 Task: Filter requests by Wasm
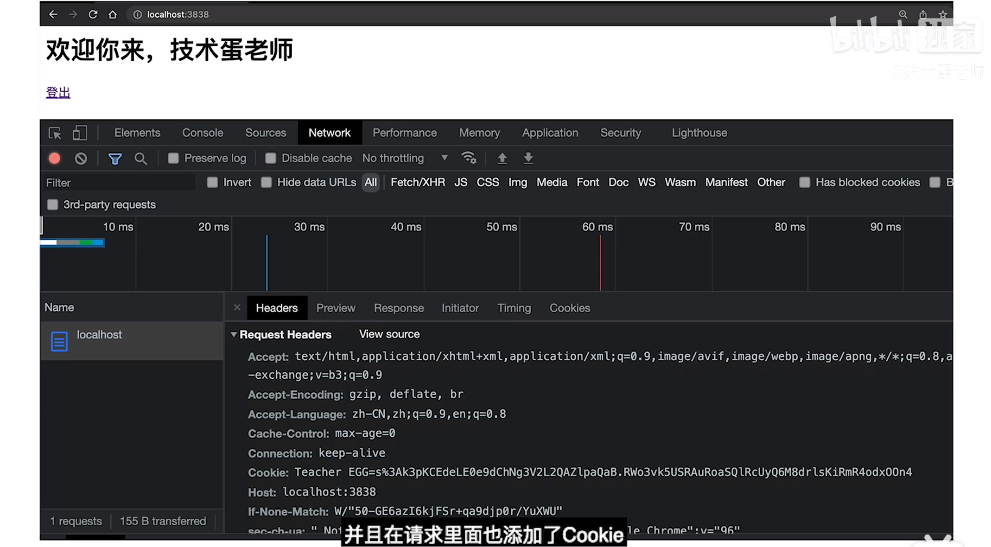click(x=680, y=182)
